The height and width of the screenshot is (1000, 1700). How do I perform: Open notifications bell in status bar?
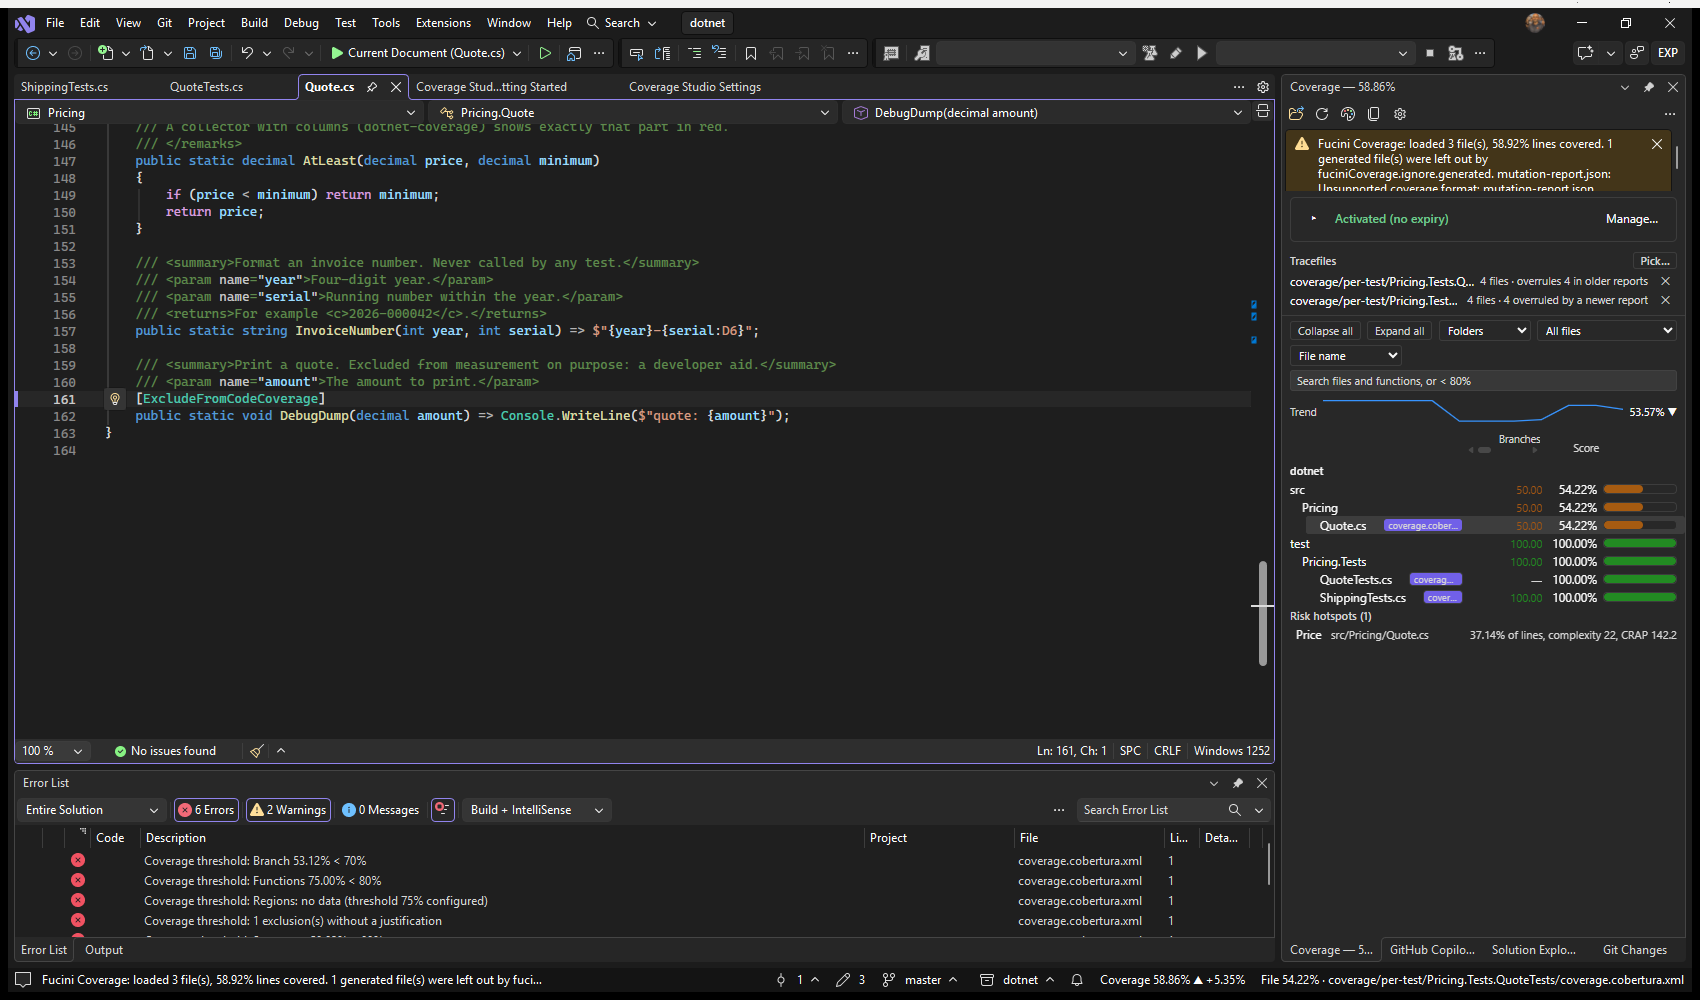(1077, 980)
